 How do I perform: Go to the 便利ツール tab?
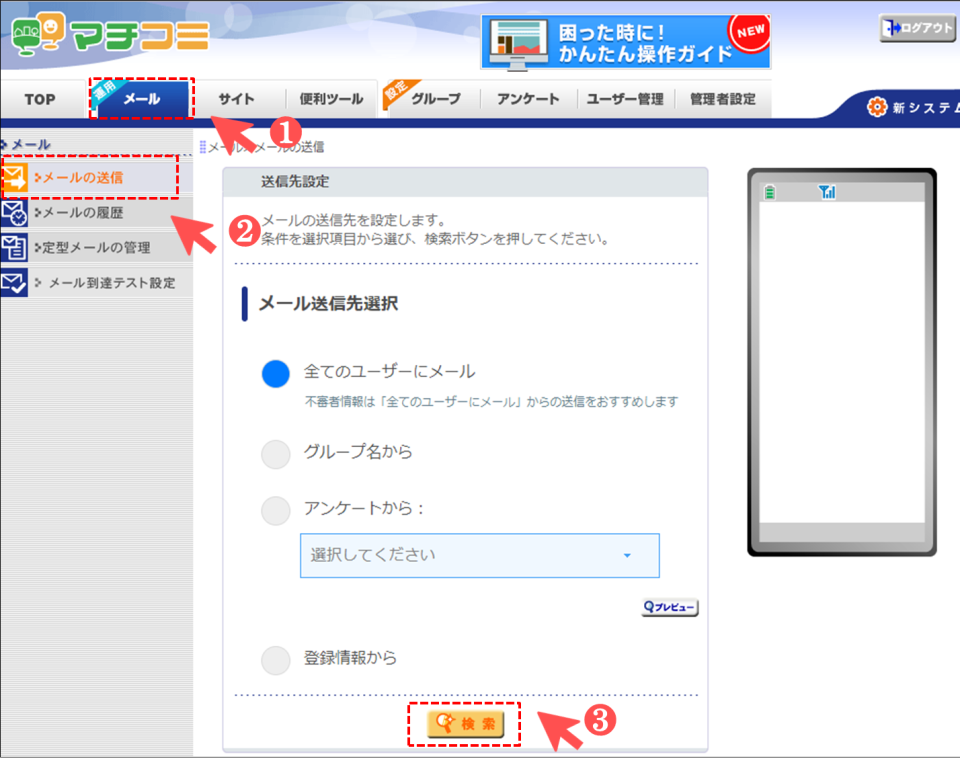coord(331,99)
